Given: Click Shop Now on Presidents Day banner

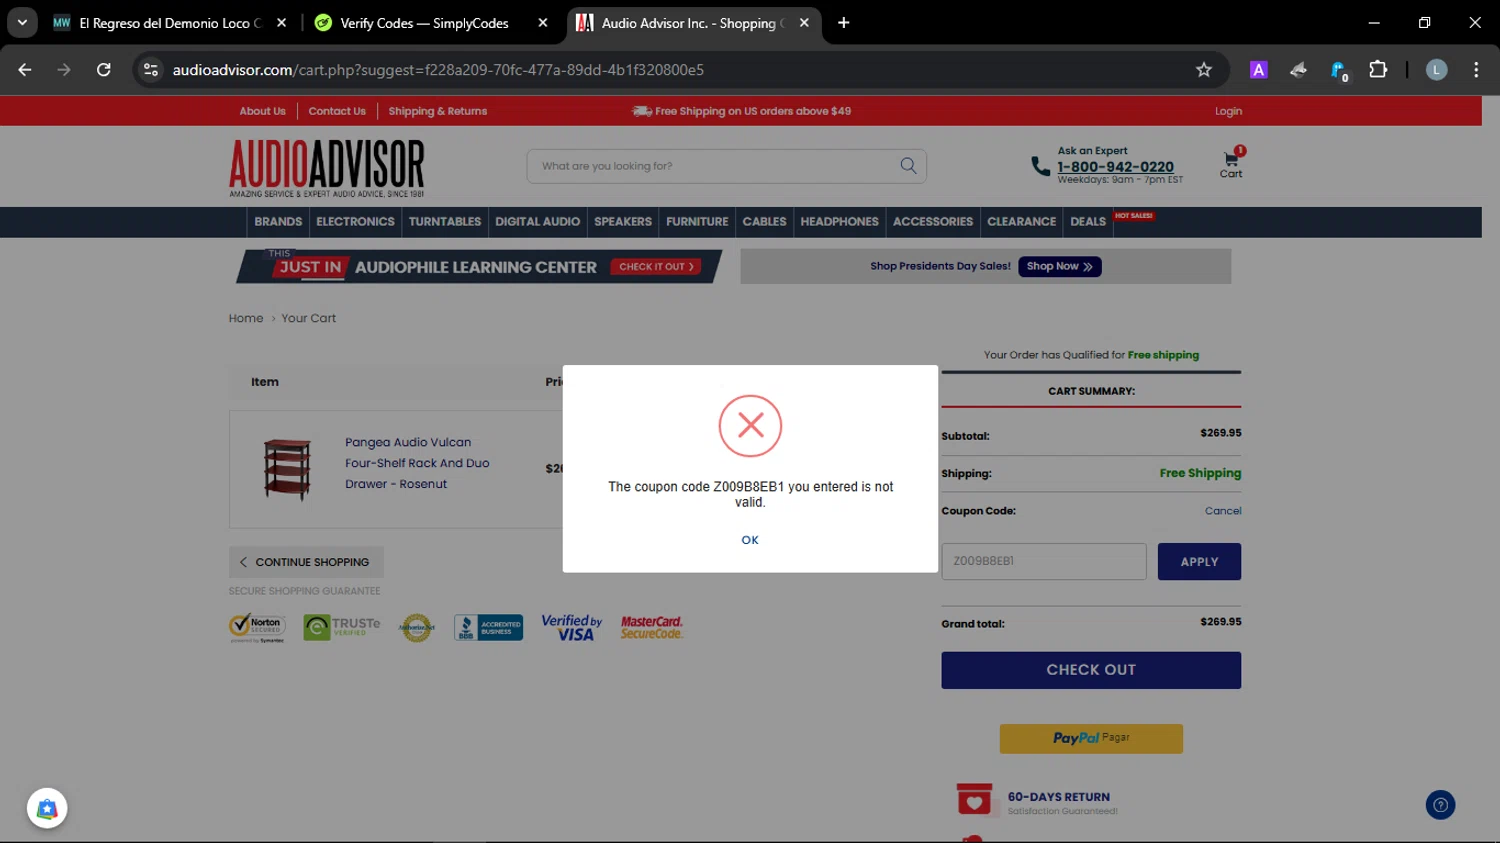Looking at the screenshot, I should [x=1060, y=266].
